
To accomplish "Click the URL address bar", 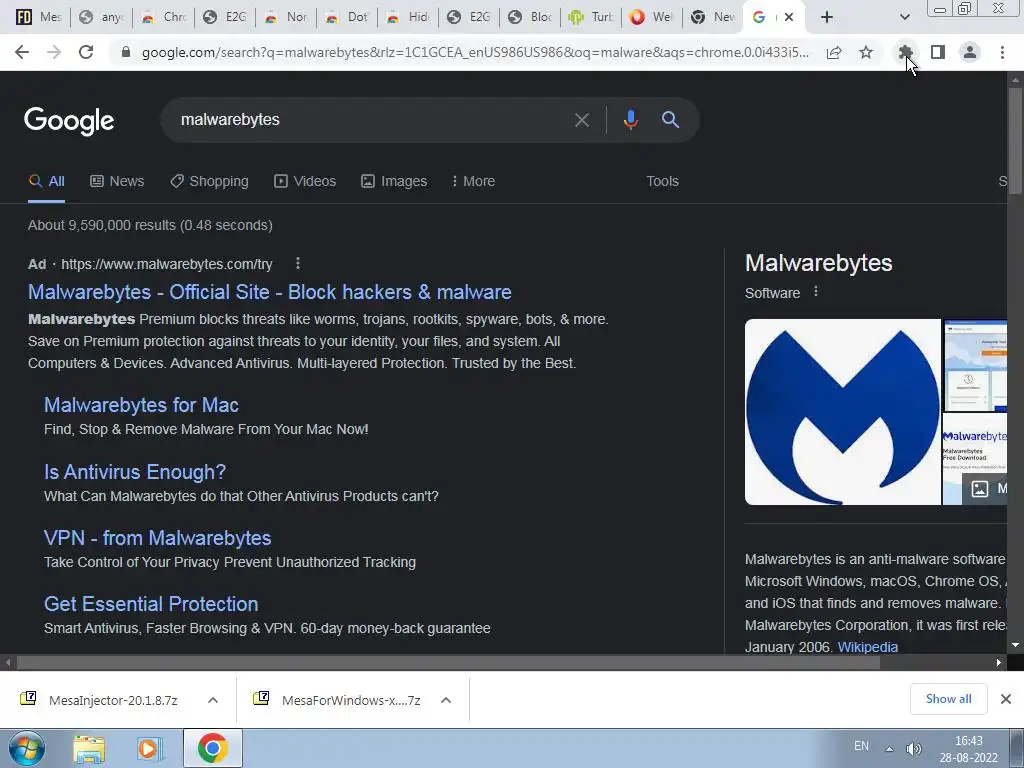I will 475,52.
